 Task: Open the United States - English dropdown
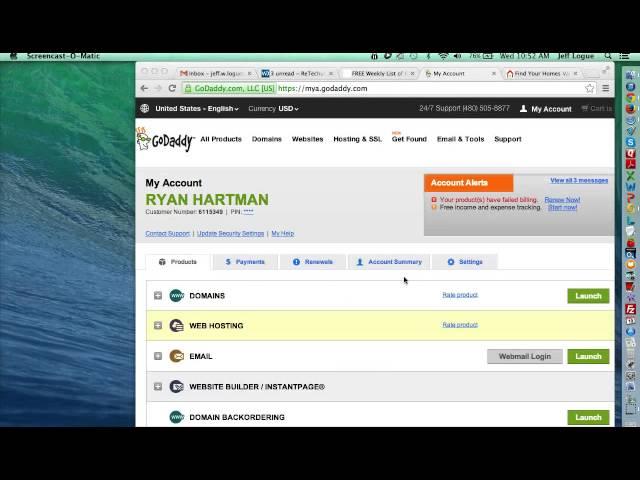[x=197, y=109]
